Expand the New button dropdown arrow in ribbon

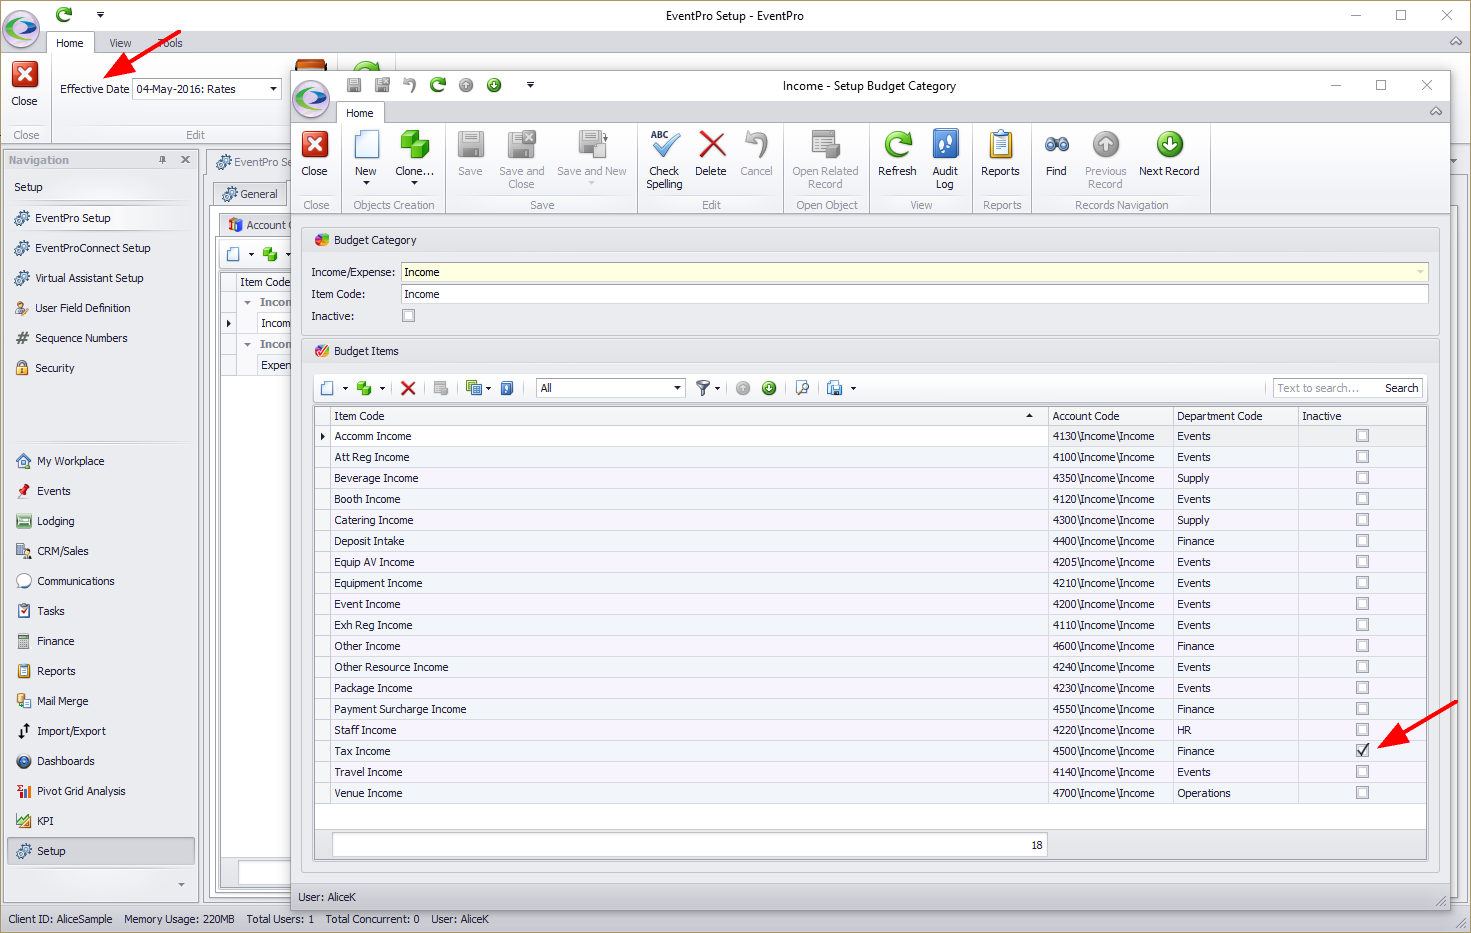(366, 184)
